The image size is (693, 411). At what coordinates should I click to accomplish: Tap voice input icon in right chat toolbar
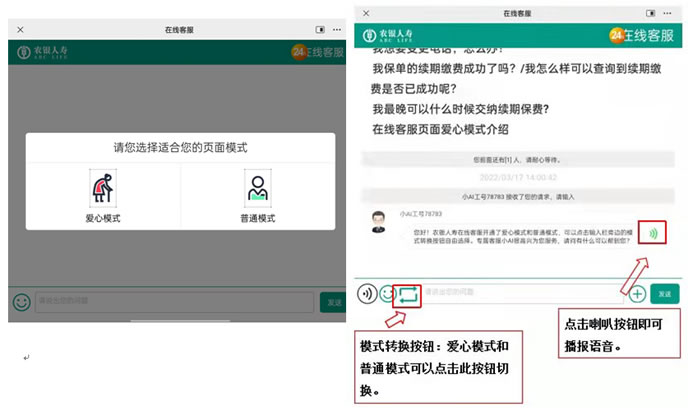[x=368, y=294]
